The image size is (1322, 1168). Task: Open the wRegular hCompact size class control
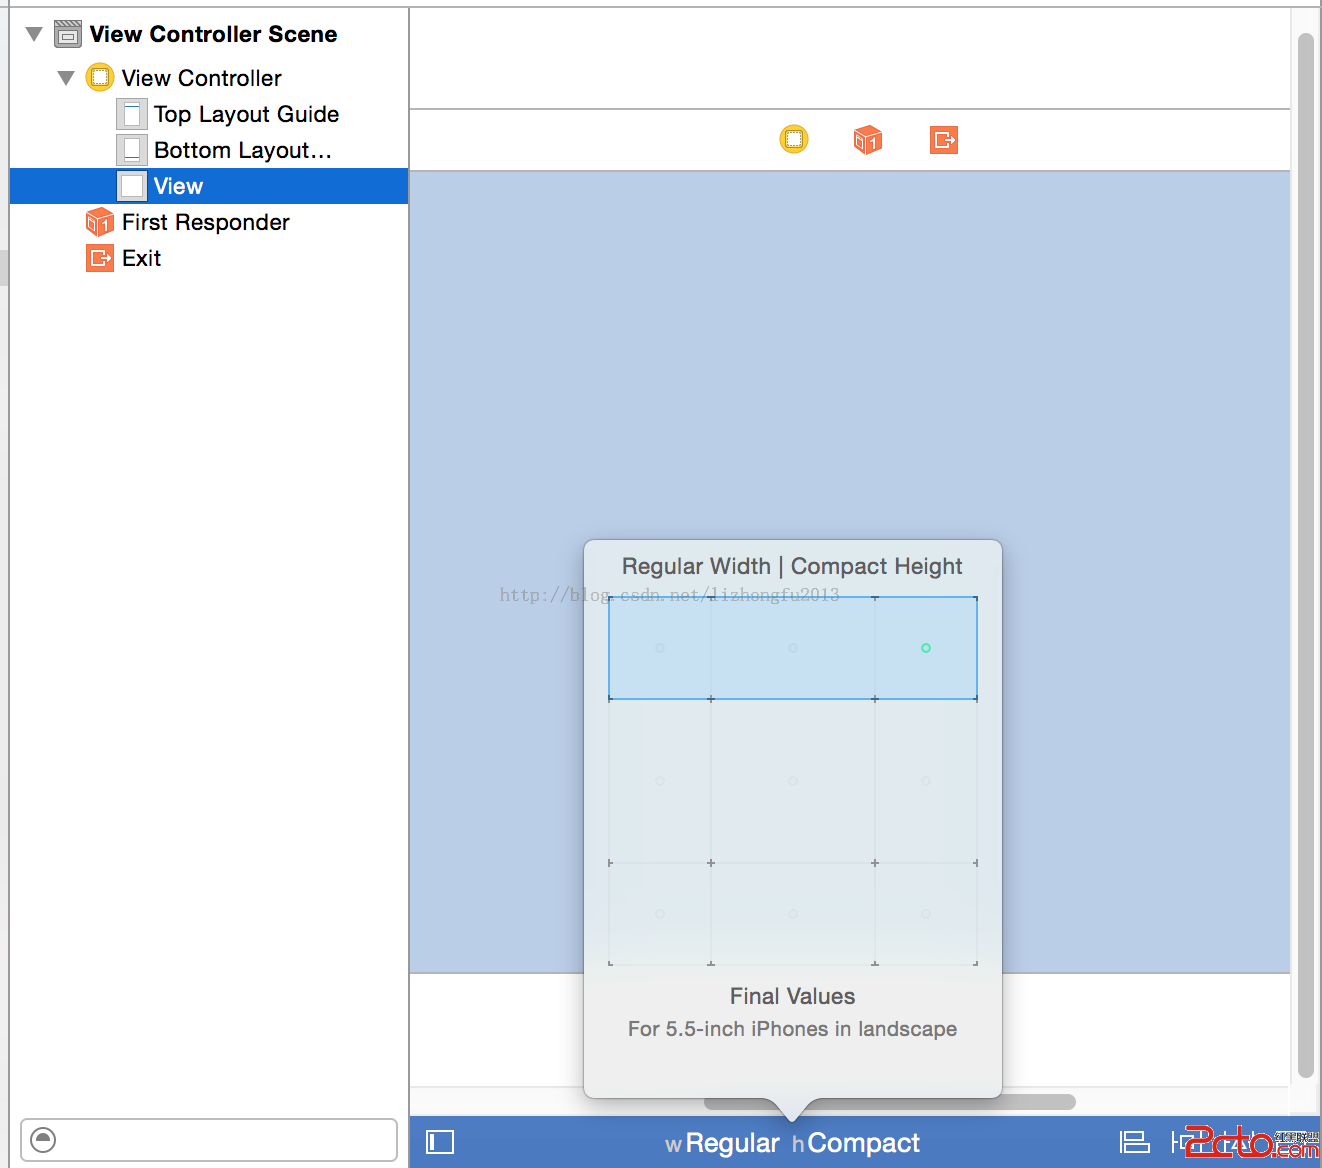(x=792, y=1143)
